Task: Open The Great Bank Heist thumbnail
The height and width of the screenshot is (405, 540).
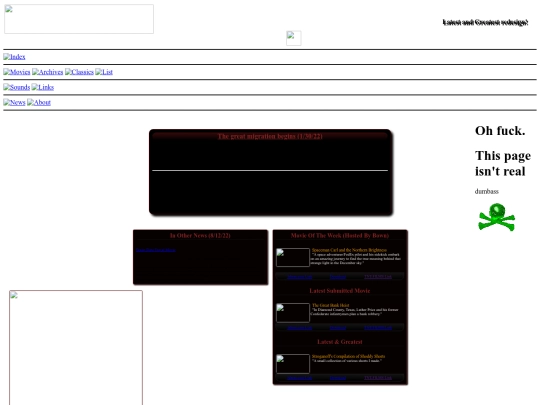Action: coord(293,313)
